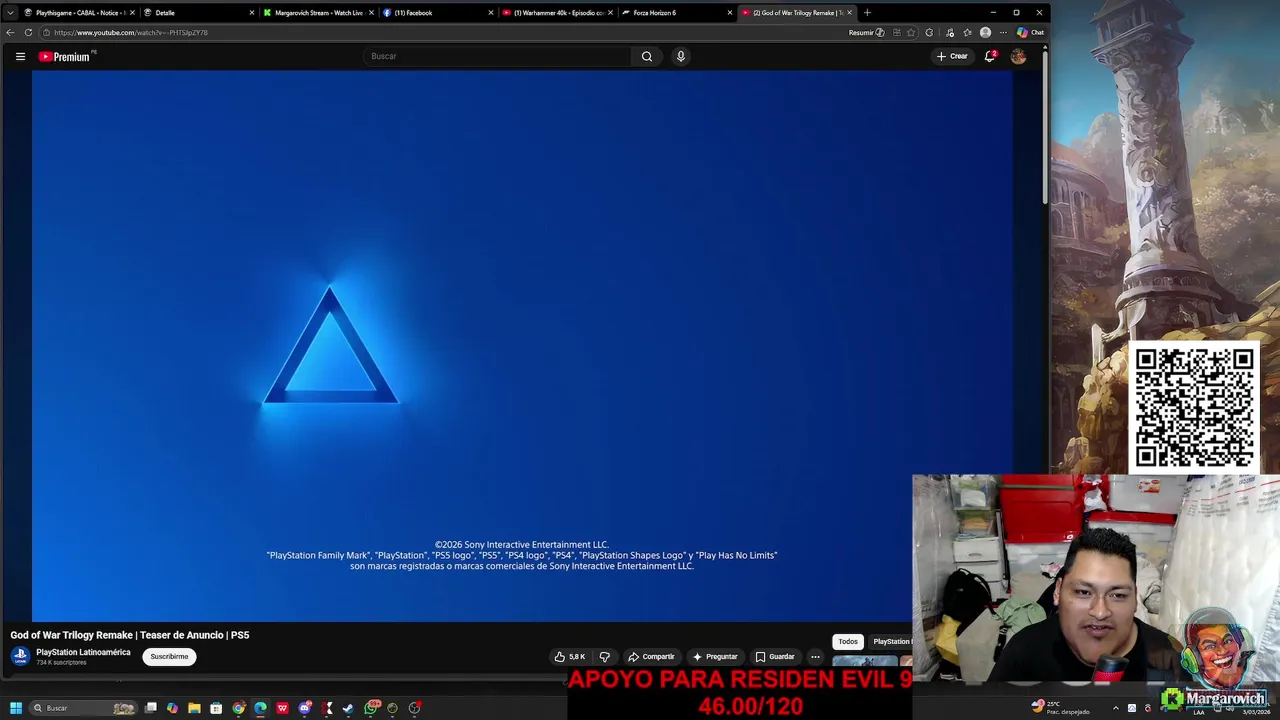Click the YouTube search magnifier button
Image resolution: width=1280 pixels, height=720 pixels.
point(647,56)
